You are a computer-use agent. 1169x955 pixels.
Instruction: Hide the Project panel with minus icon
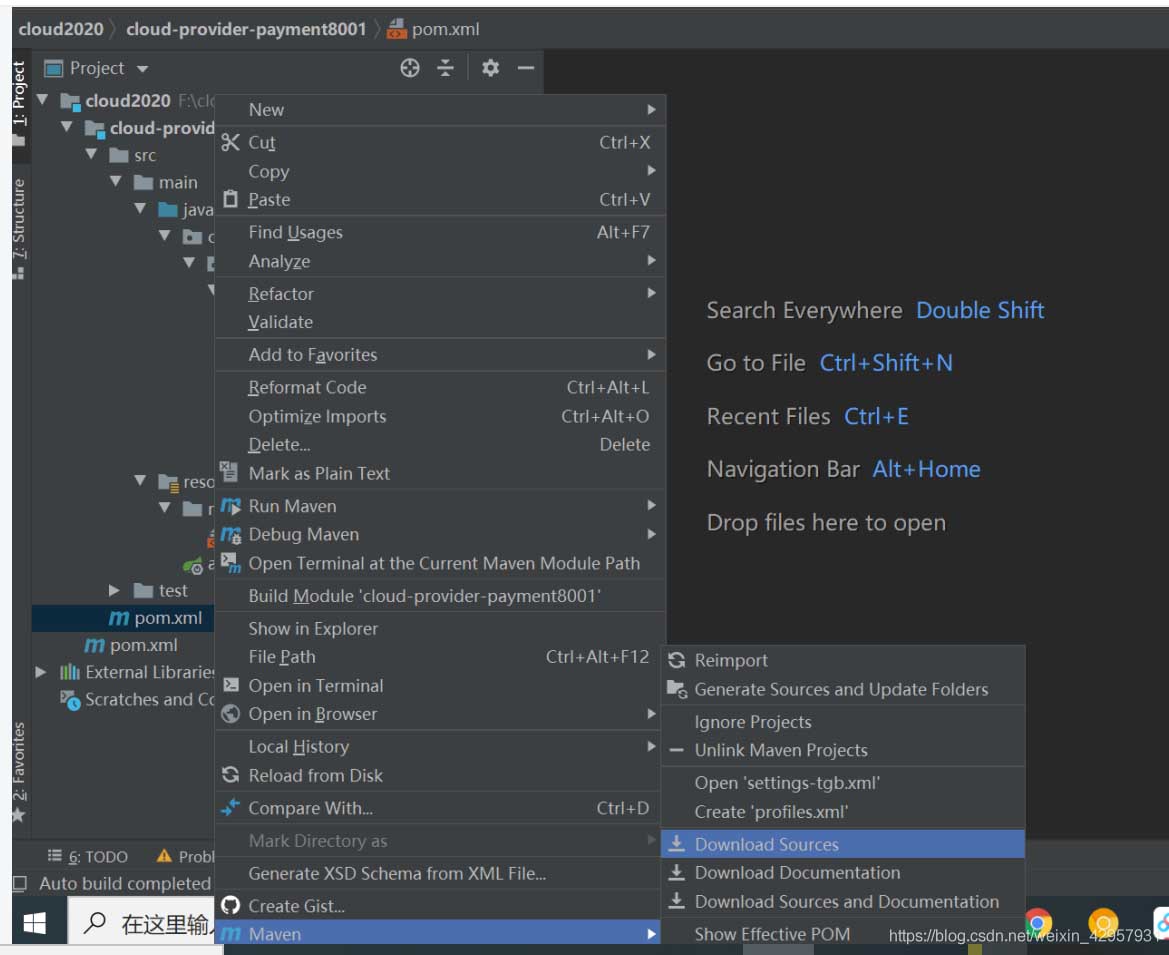tap(526, 68)
